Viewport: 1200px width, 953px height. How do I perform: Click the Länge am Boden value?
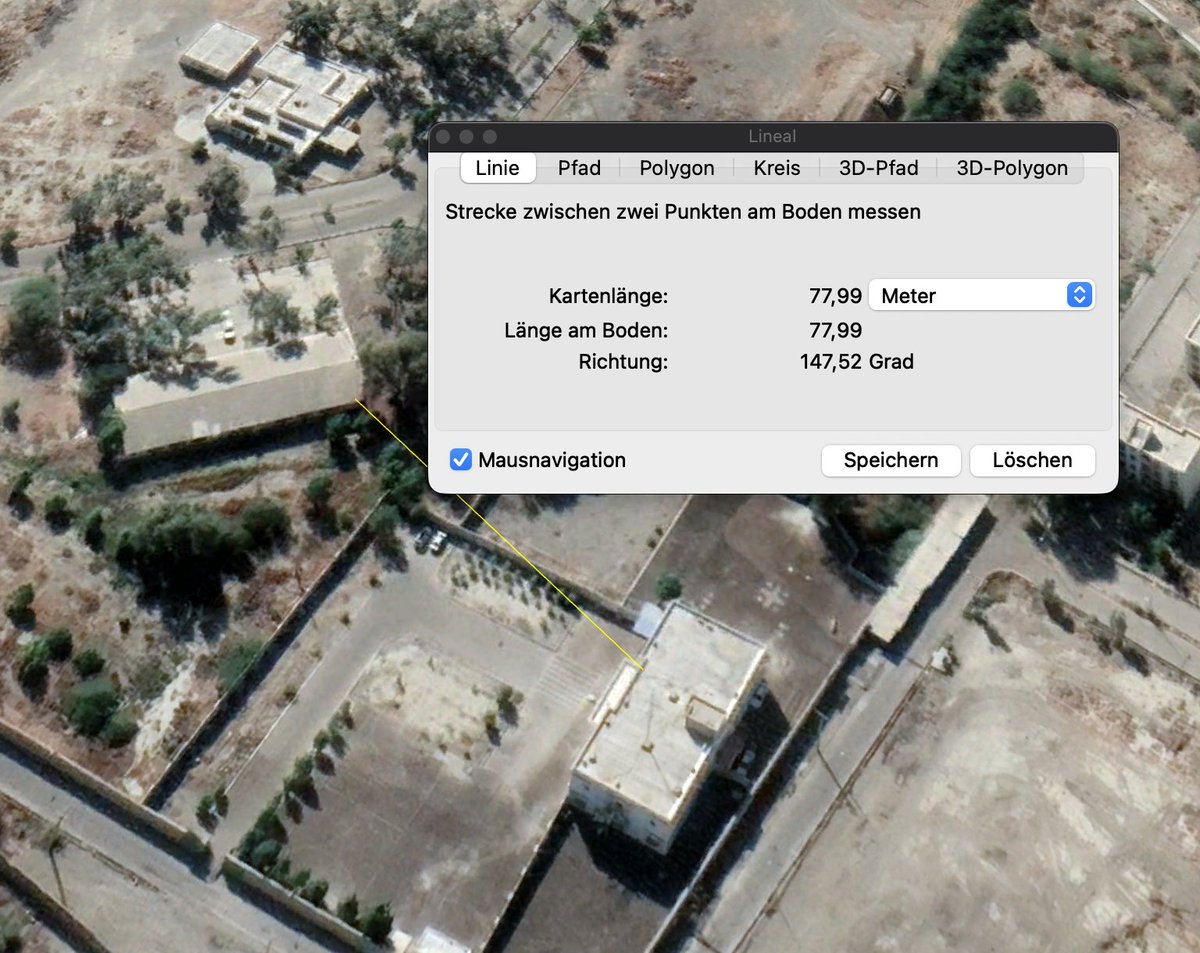click(x=836, y=330)
